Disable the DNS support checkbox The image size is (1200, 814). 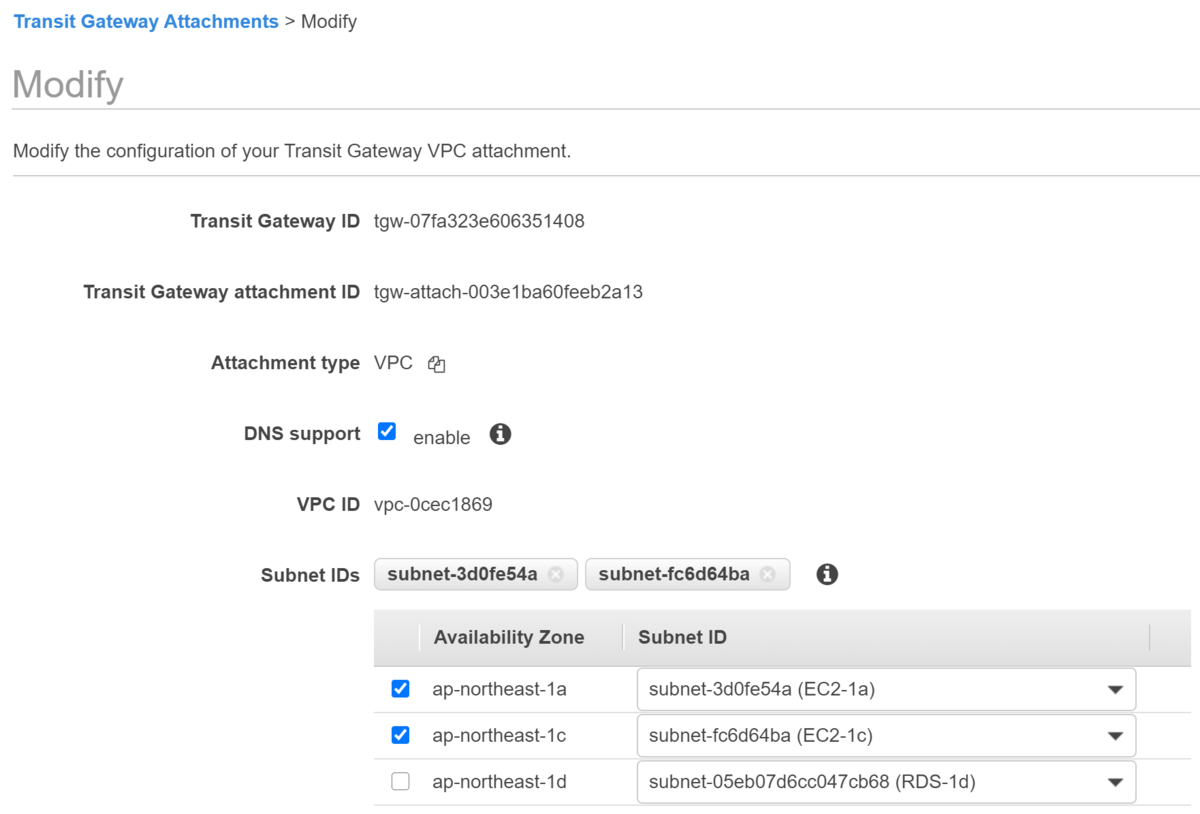tap(387, 432)
